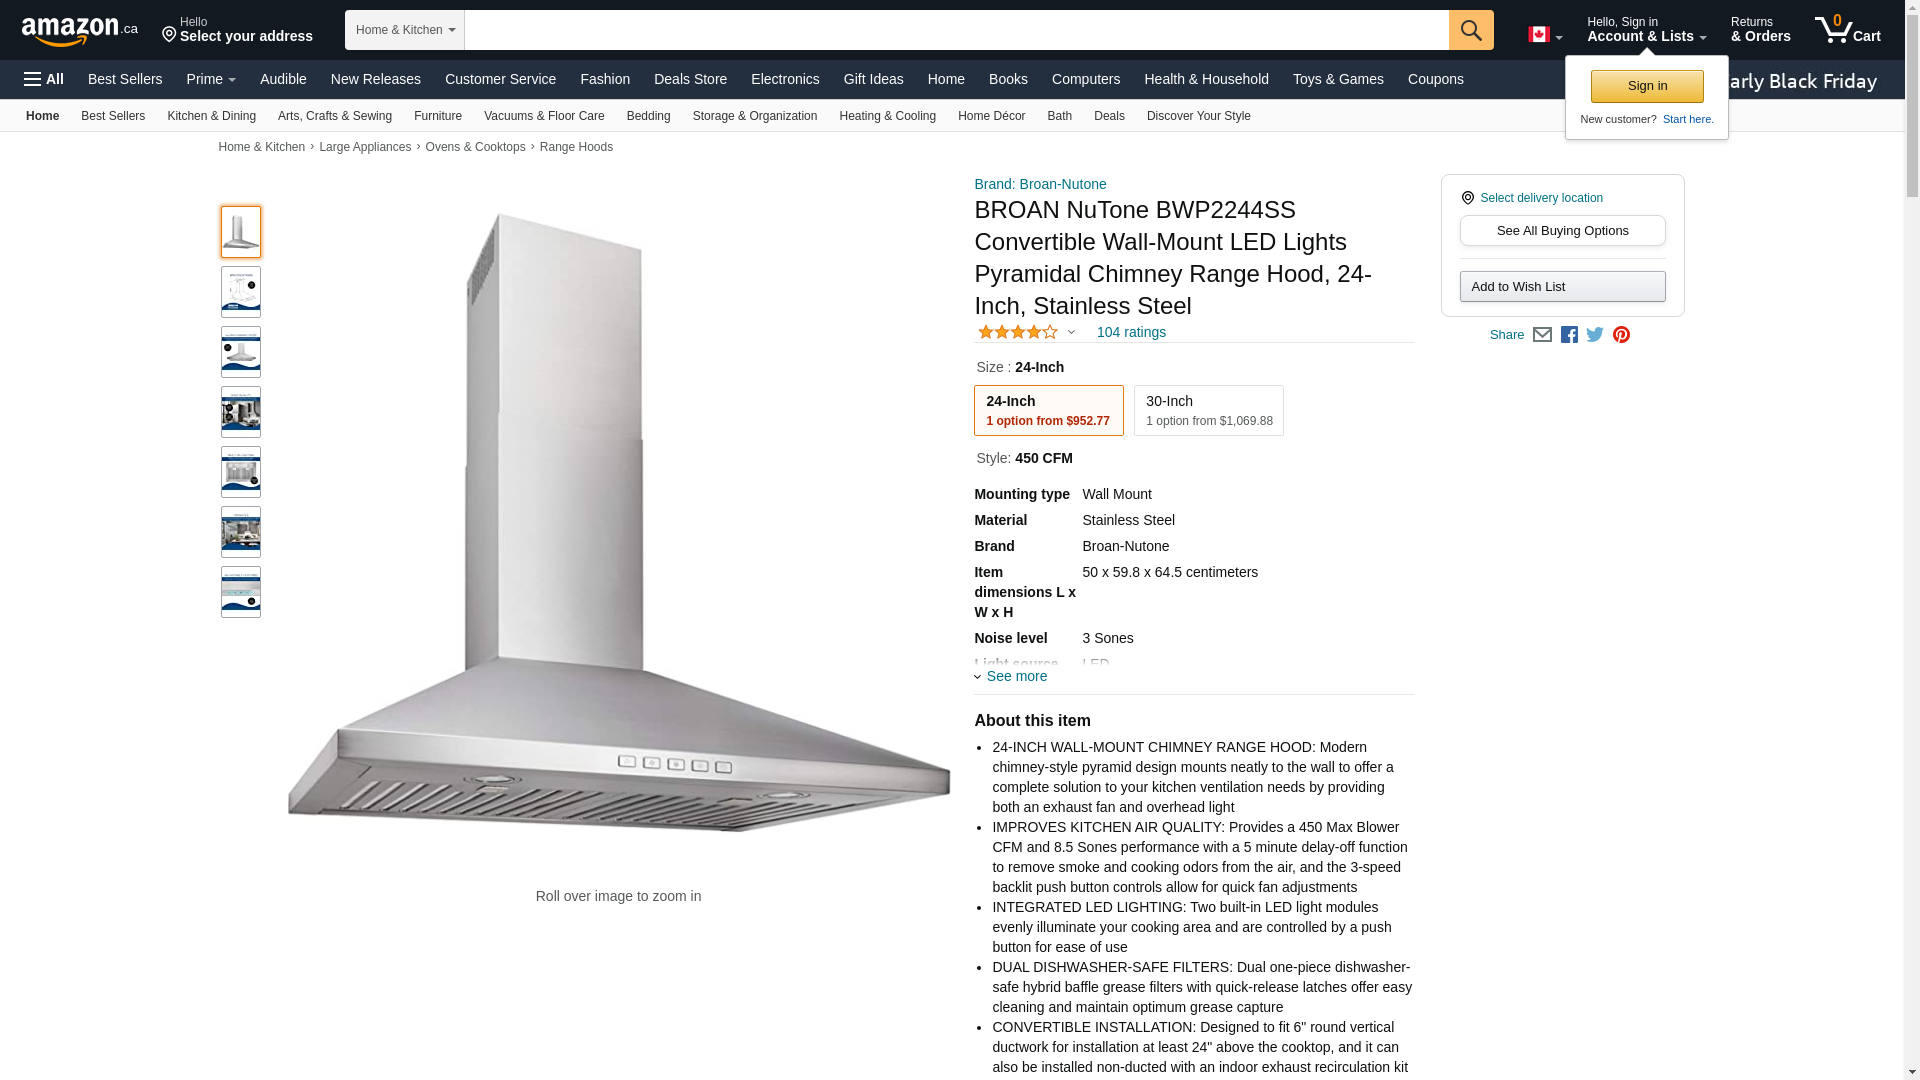This screenshot has width=1920, height=1080.
Task: Share the product on Twitter
Action: pos(1595,335)
